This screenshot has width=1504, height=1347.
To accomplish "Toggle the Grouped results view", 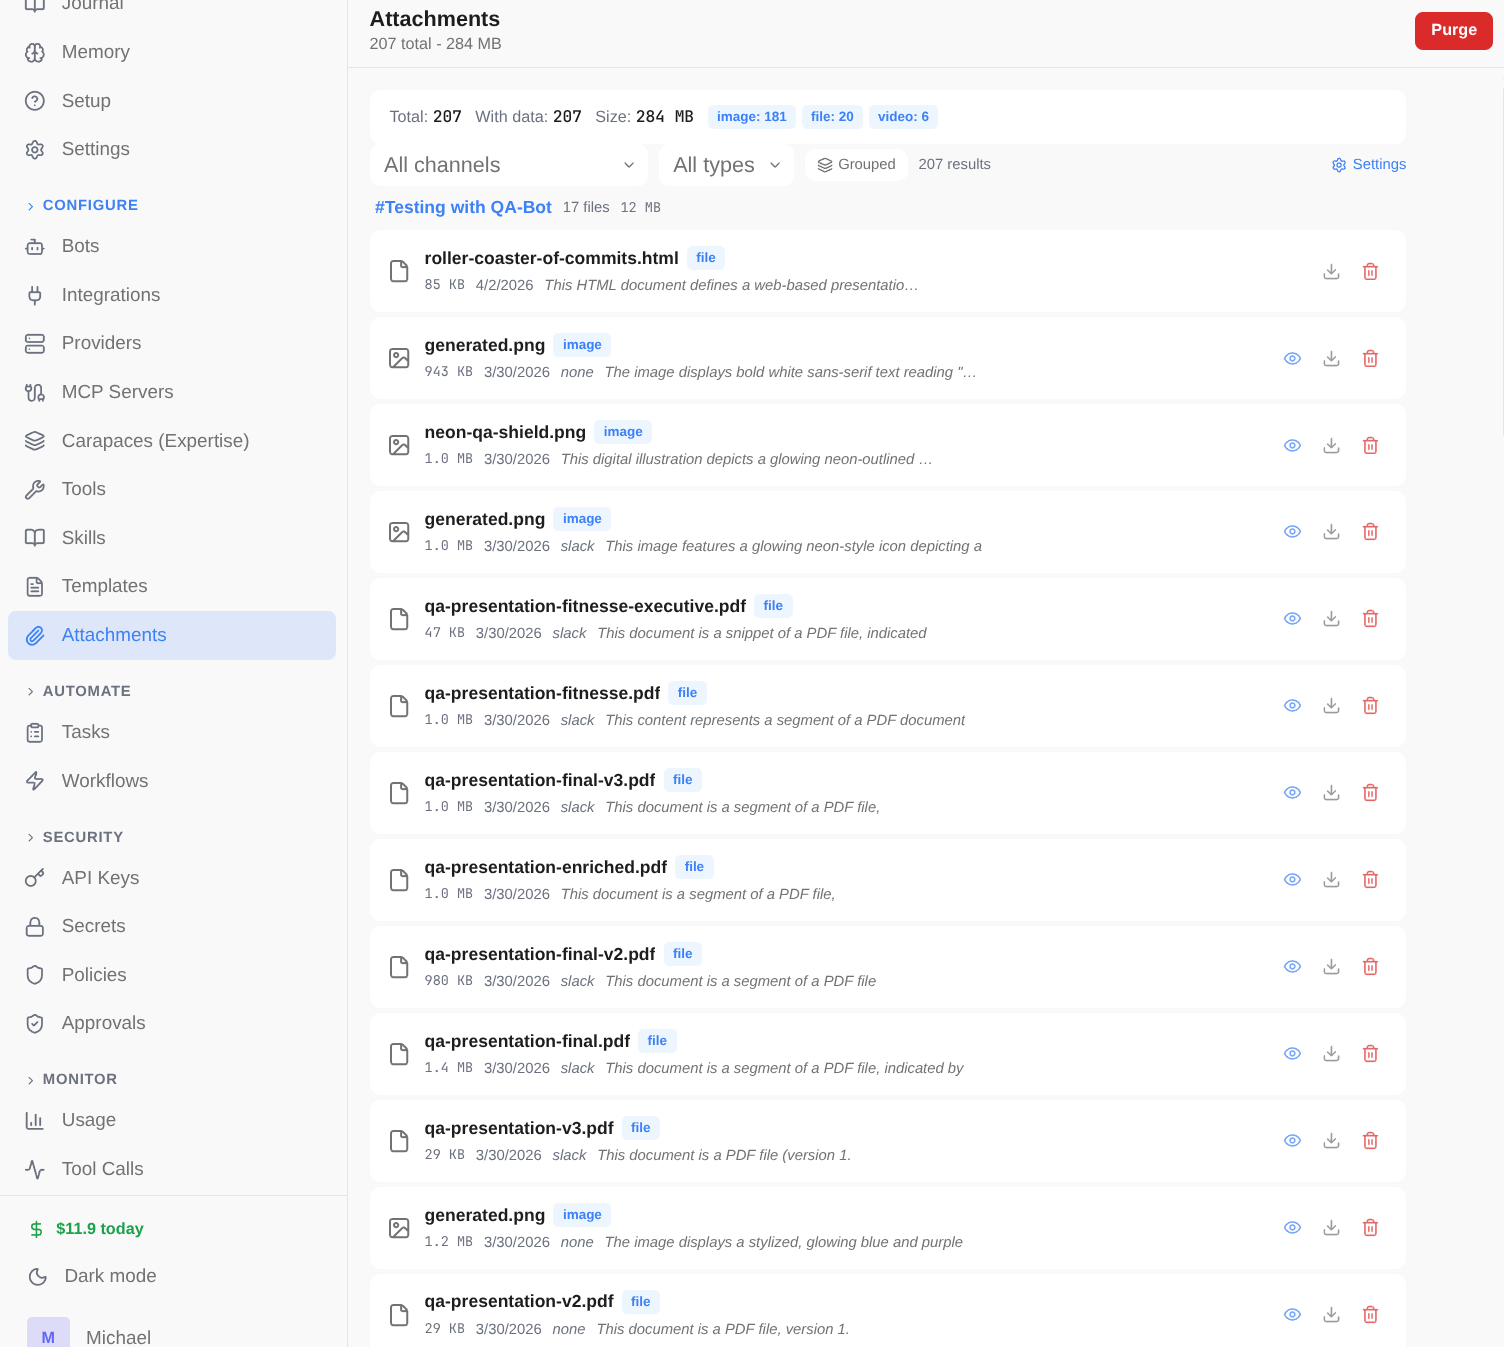I will (x=856, y=164).
